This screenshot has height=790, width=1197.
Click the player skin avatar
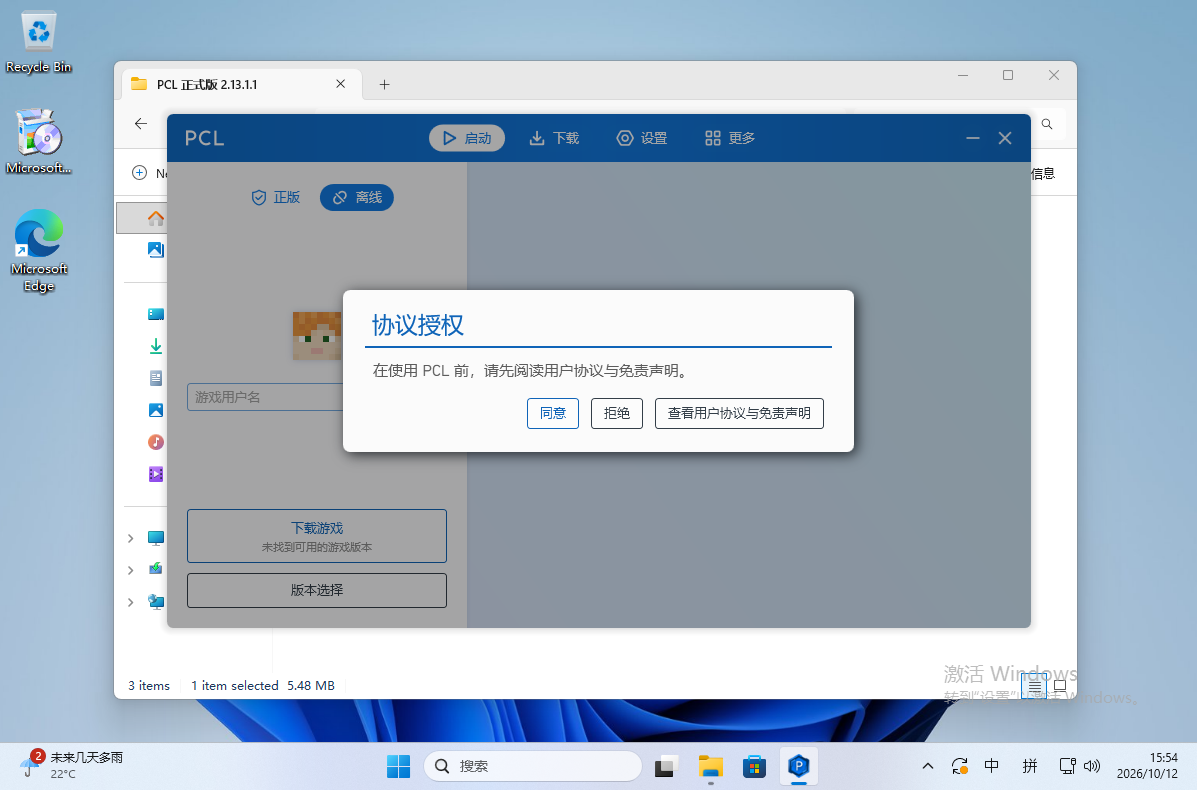pyautogui.click(x=317, y=336)
